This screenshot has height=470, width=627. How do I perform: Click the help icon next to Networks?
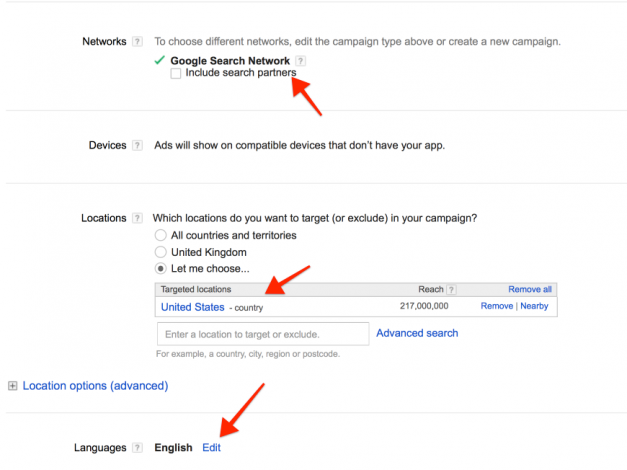coord(137,42)
